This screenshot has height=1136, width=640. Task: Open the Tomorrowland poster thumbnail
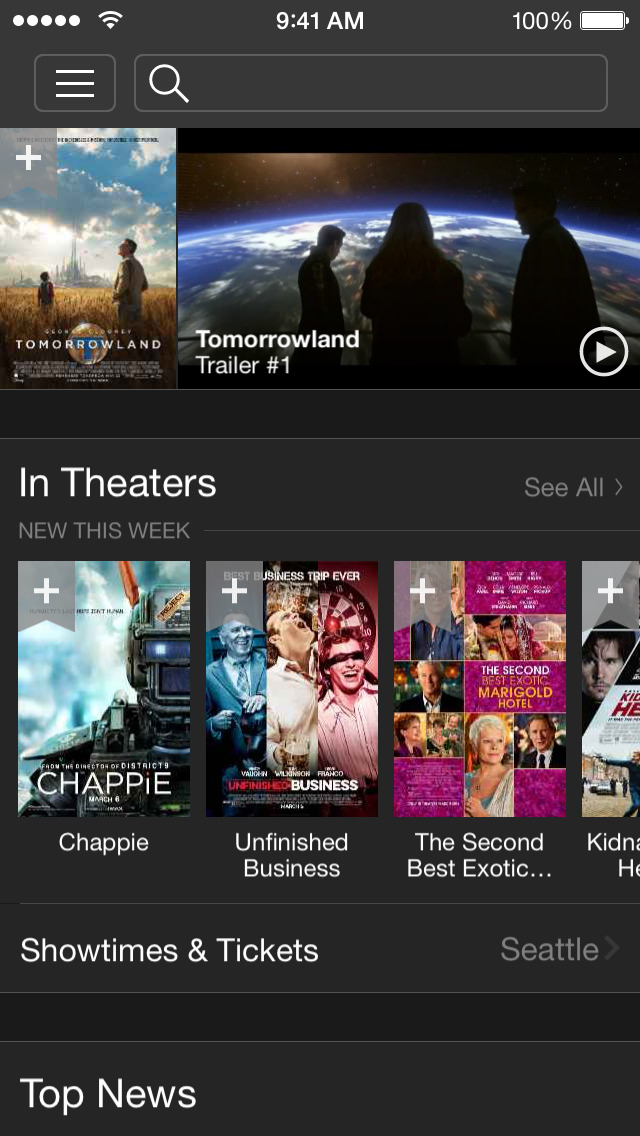point(88,259)
